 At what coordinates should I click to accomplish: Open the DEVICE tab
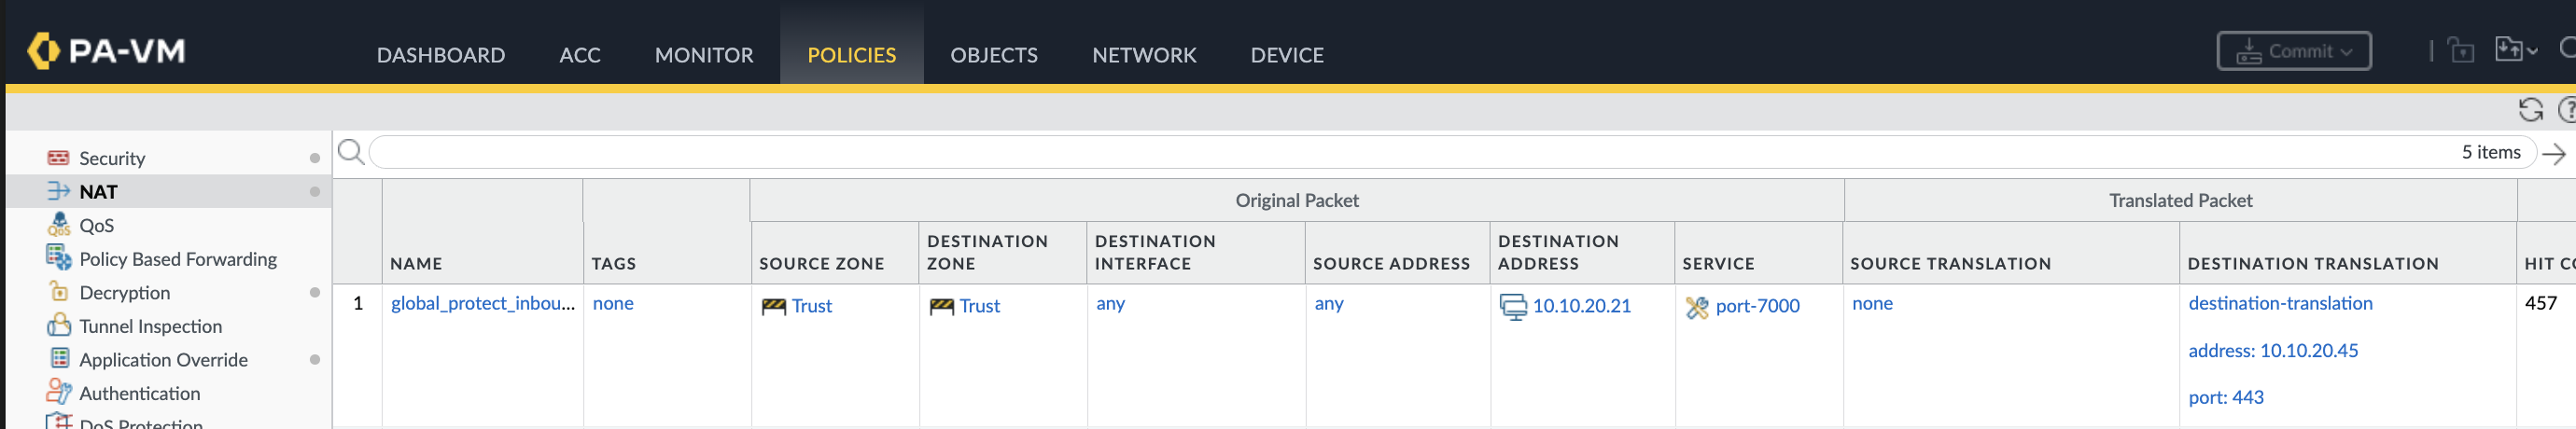[x=1287, y=55]
